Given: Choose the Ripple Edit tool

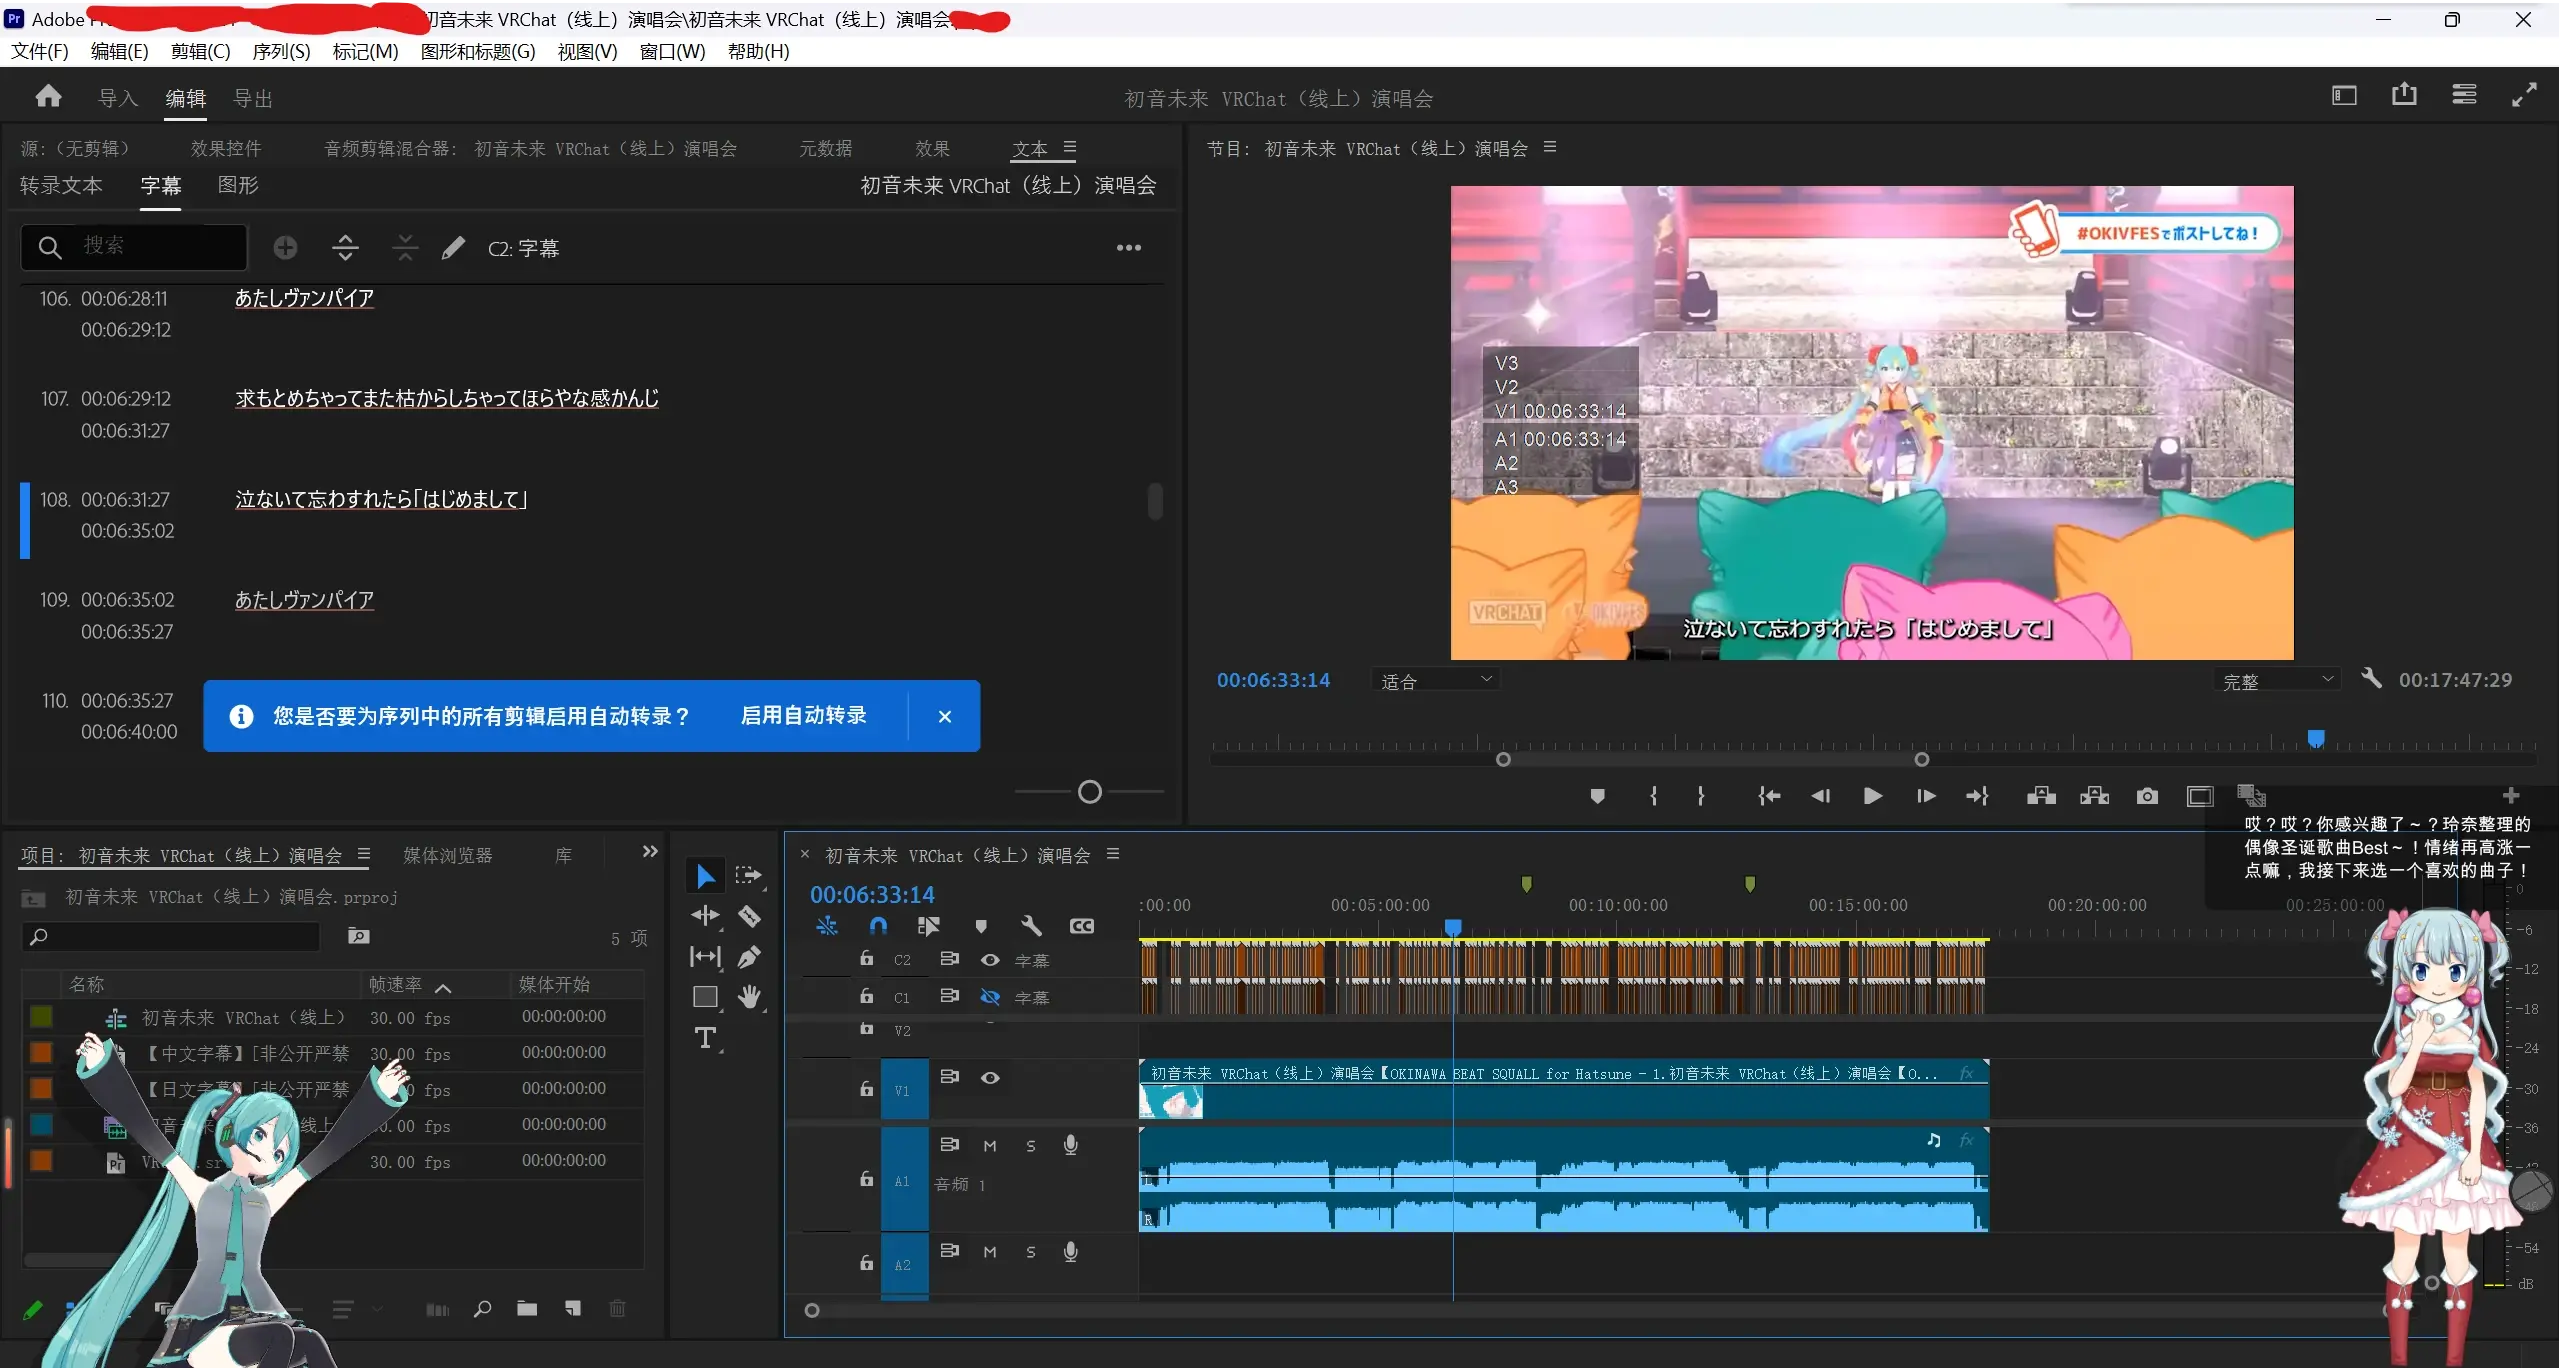Looking at the screenshot, I should (x=705, y=916).
